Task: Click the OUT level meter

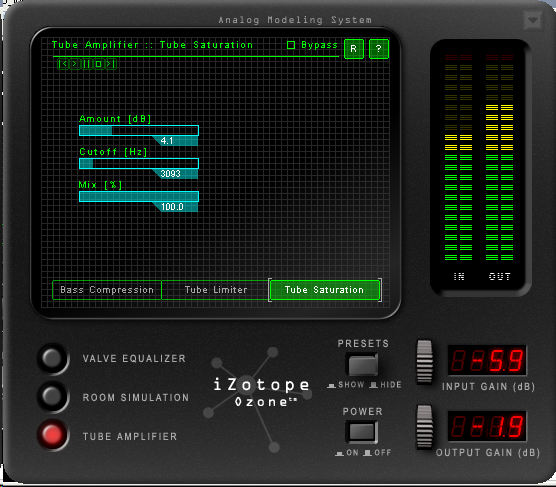Action: point(500,158)
